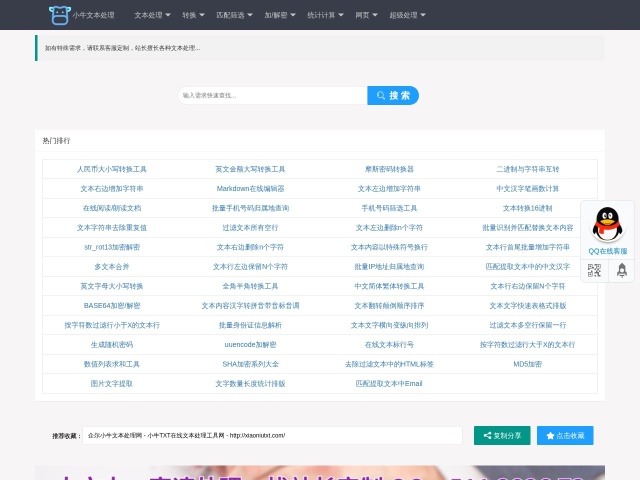640x480 pixels.
Task: Click the 点击收藏 blue button
Action: [x=565, y=436]
